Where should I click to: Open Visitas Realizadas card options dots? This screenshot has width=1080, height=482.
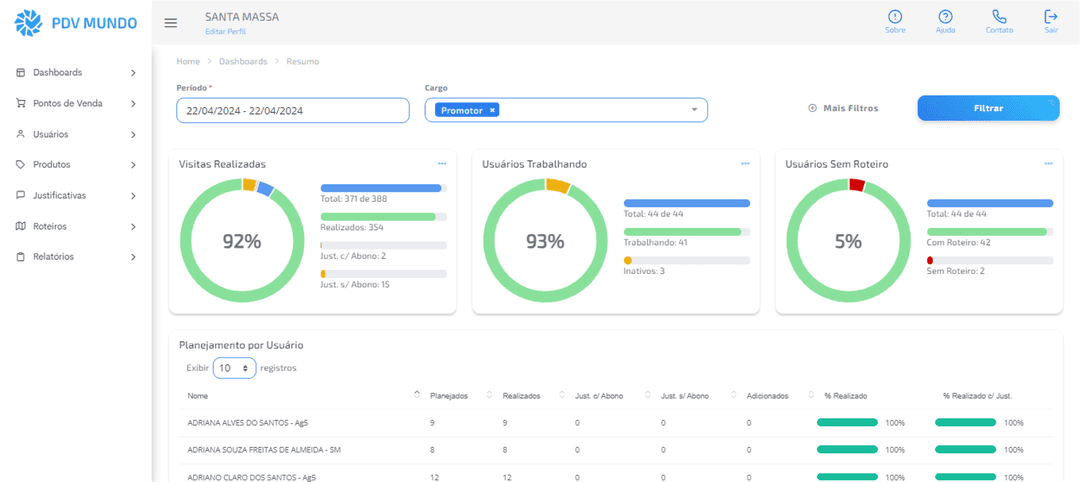[442, 164]
